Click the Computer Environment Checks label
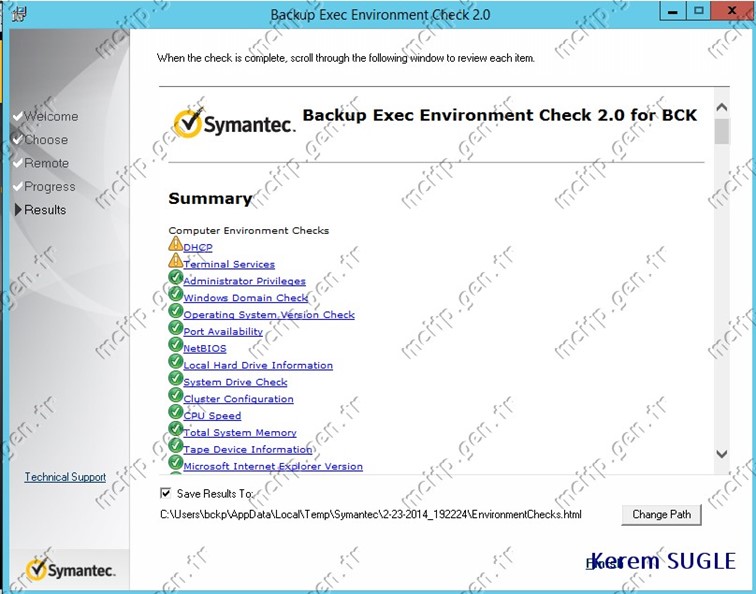Screen dimensions: 756x594 (x=248, y=231)
